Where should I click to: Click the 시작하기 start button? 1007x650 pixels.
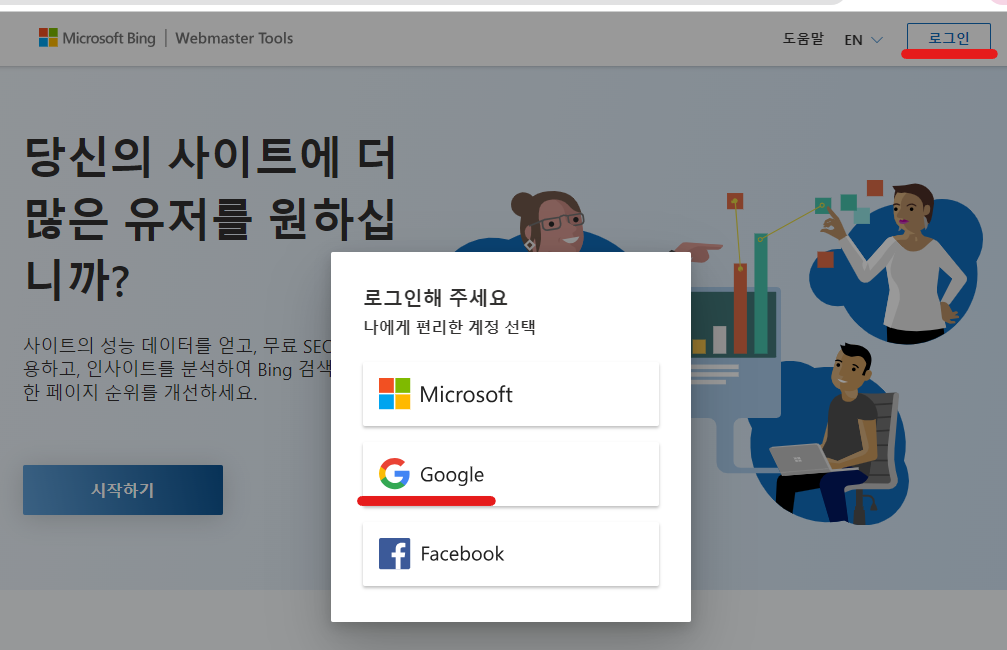pyautogui.click(x=123, y=490)
